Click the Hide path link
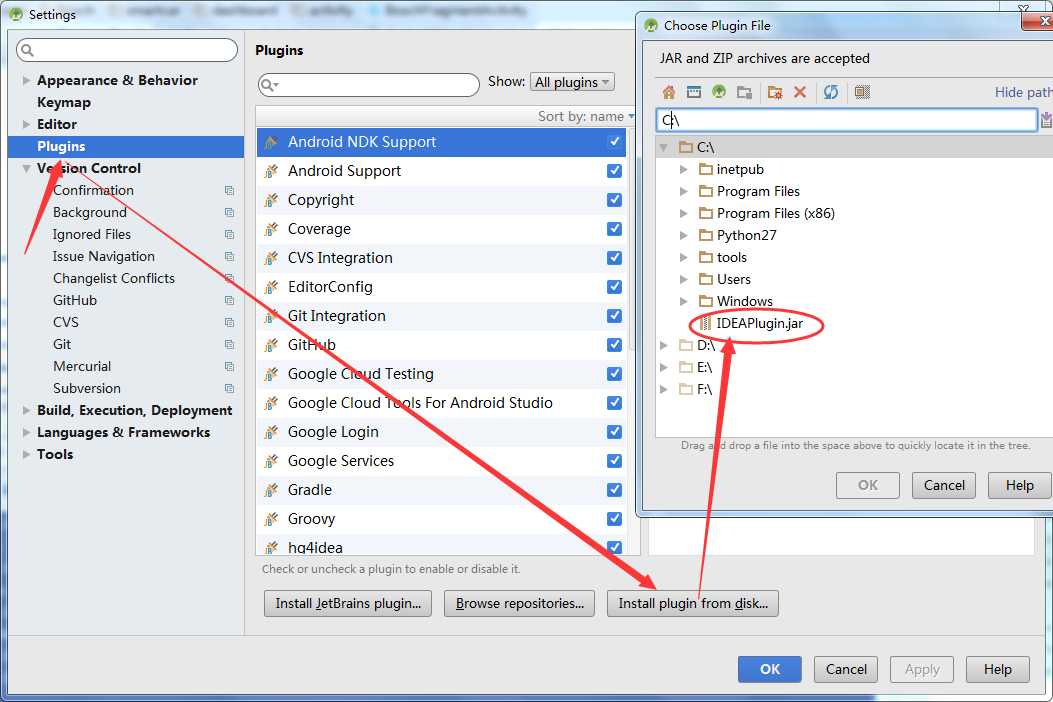 [x=1023, y=93]
